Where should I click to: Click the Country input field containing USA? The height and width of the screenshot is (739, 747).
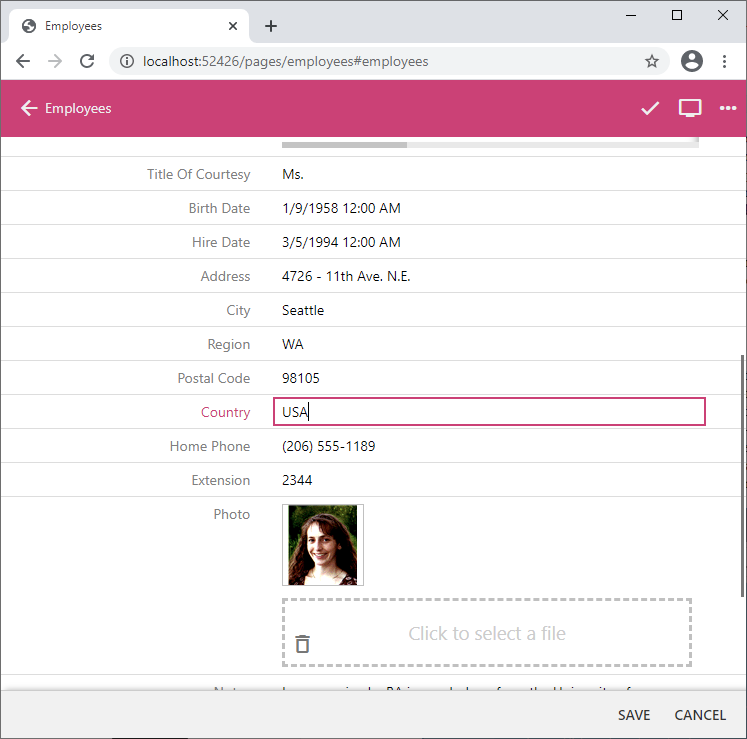489,411
